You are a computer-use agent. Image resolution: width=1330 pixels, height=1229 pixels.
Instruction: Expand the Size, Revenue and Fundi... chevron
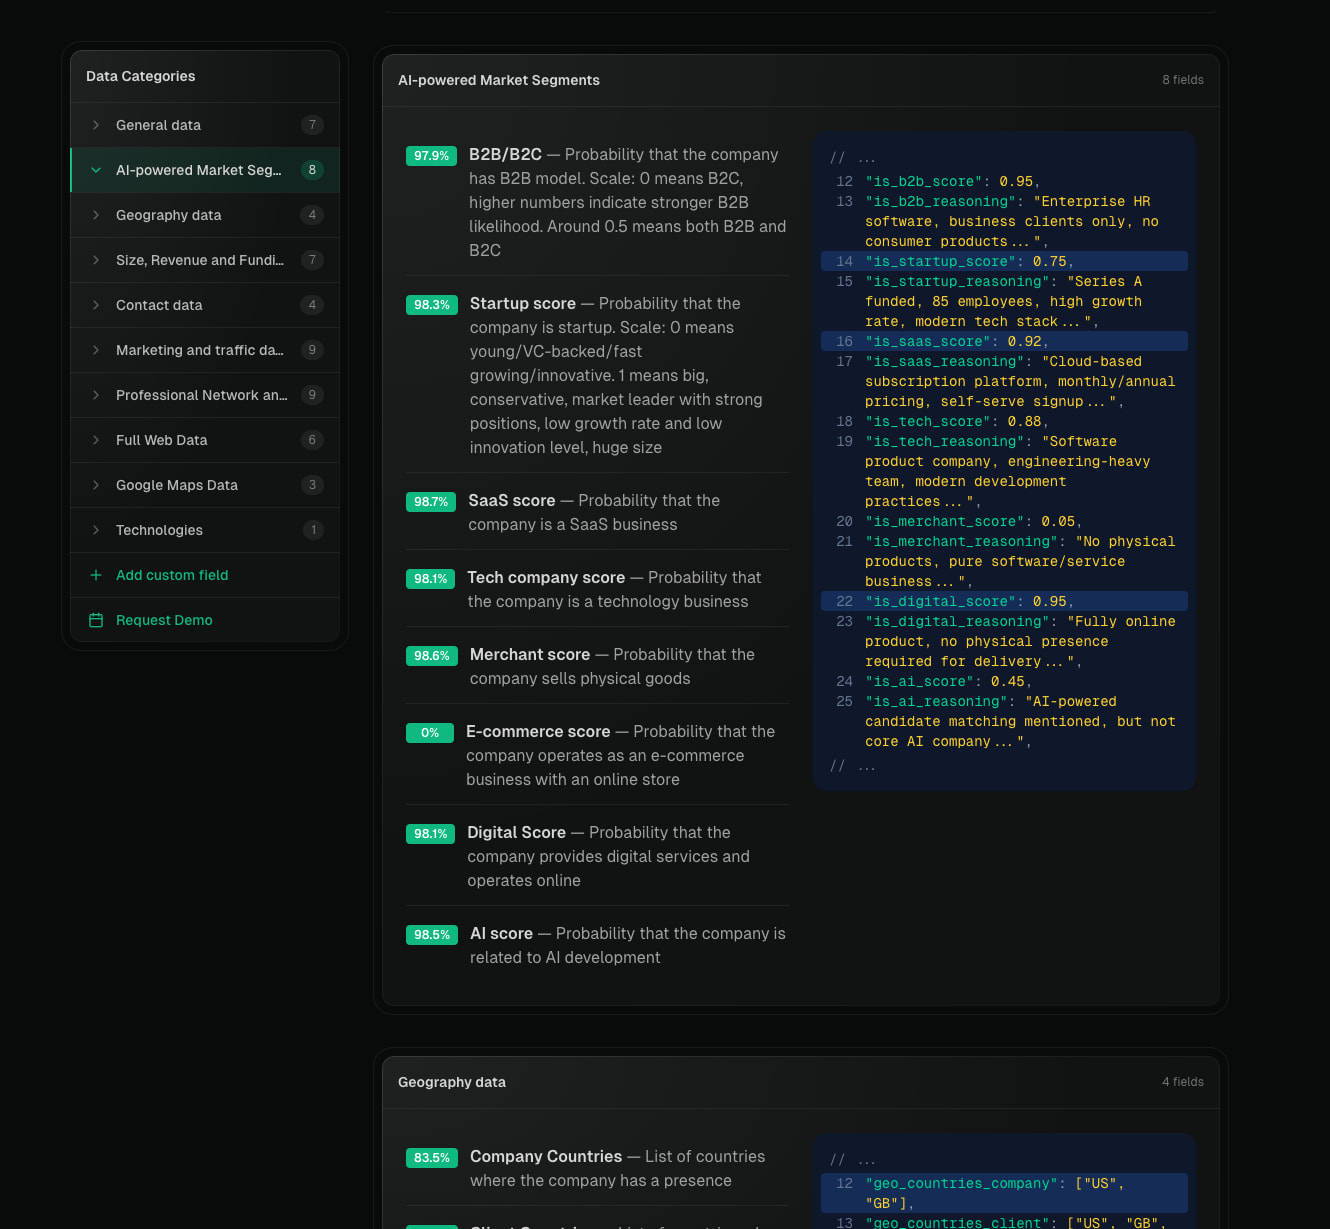pos(96,260)
